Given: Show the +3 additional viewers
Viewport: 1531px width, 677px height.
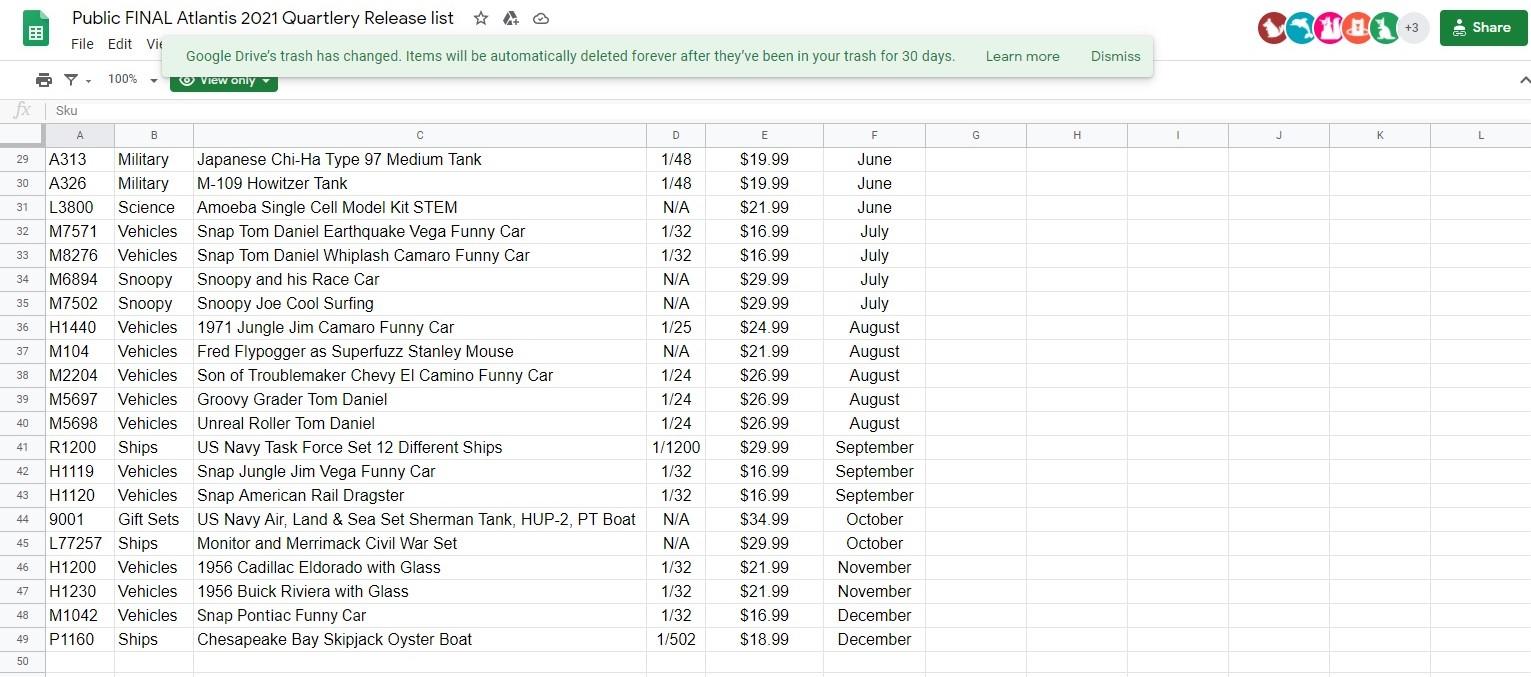Looking at the screenshot, I should pos(1412,28).
